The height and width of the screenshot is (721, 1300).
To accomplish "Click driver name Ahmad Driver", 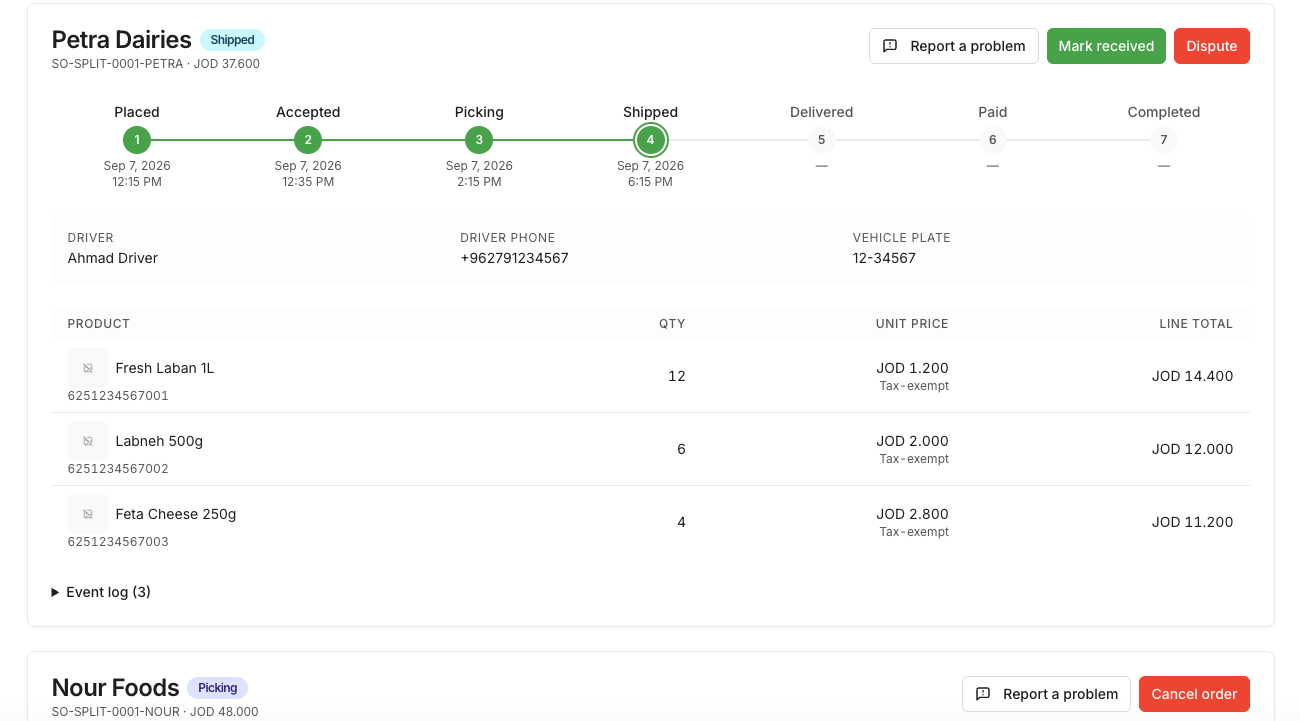I will [113, 258].
